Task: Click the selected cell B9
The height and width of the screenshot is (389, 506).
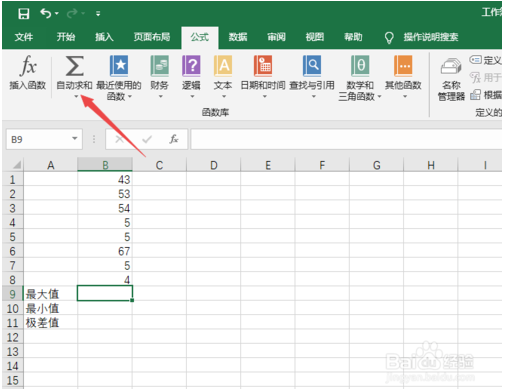Action: click(x=105, y=293)
